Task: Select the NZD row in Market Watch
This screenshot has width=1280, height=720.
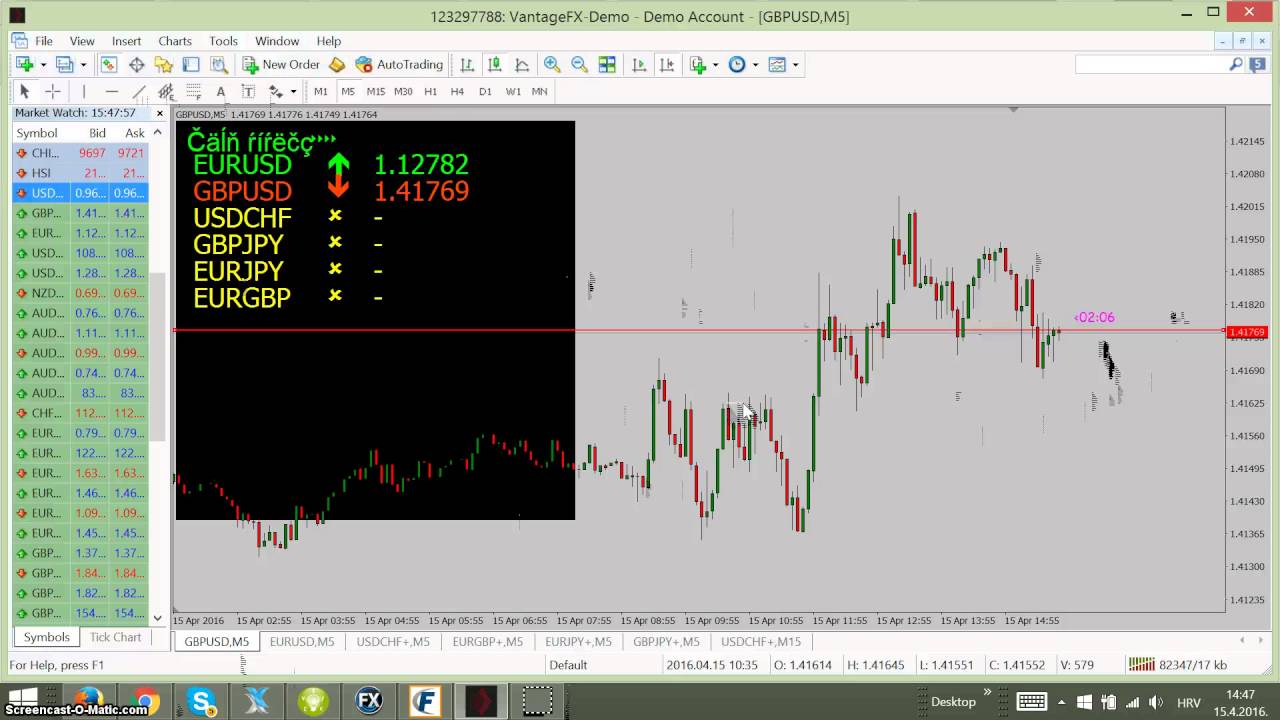Action: click(80, 293)
